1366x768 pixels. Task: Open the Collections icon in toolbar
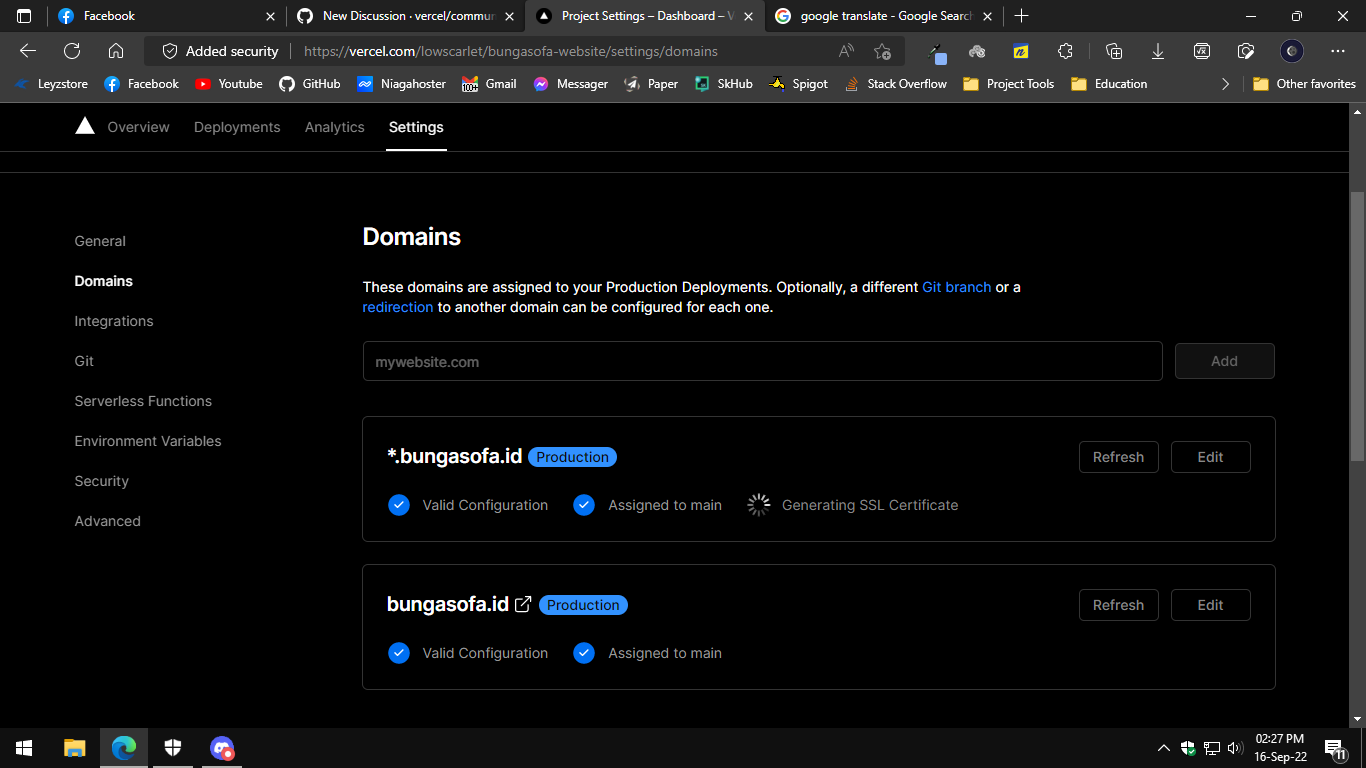(1114, 51)
